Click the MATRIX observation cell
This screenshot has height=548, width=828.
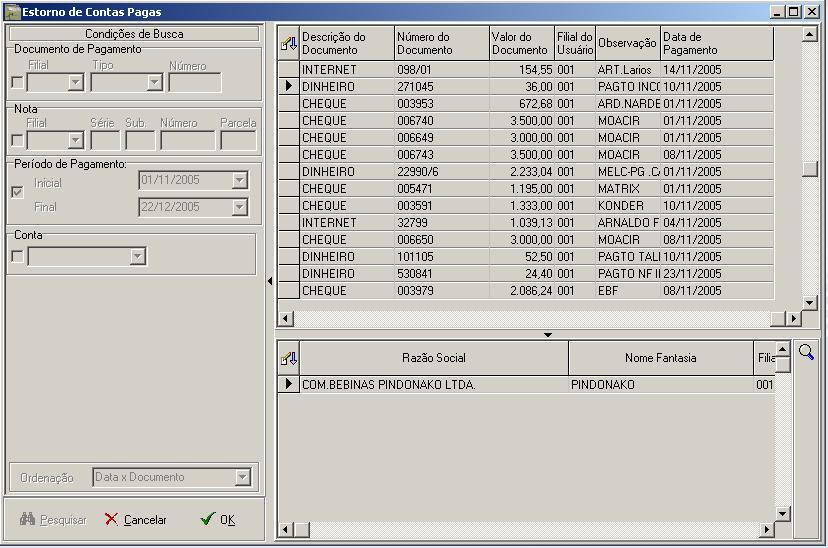(628, 188)
